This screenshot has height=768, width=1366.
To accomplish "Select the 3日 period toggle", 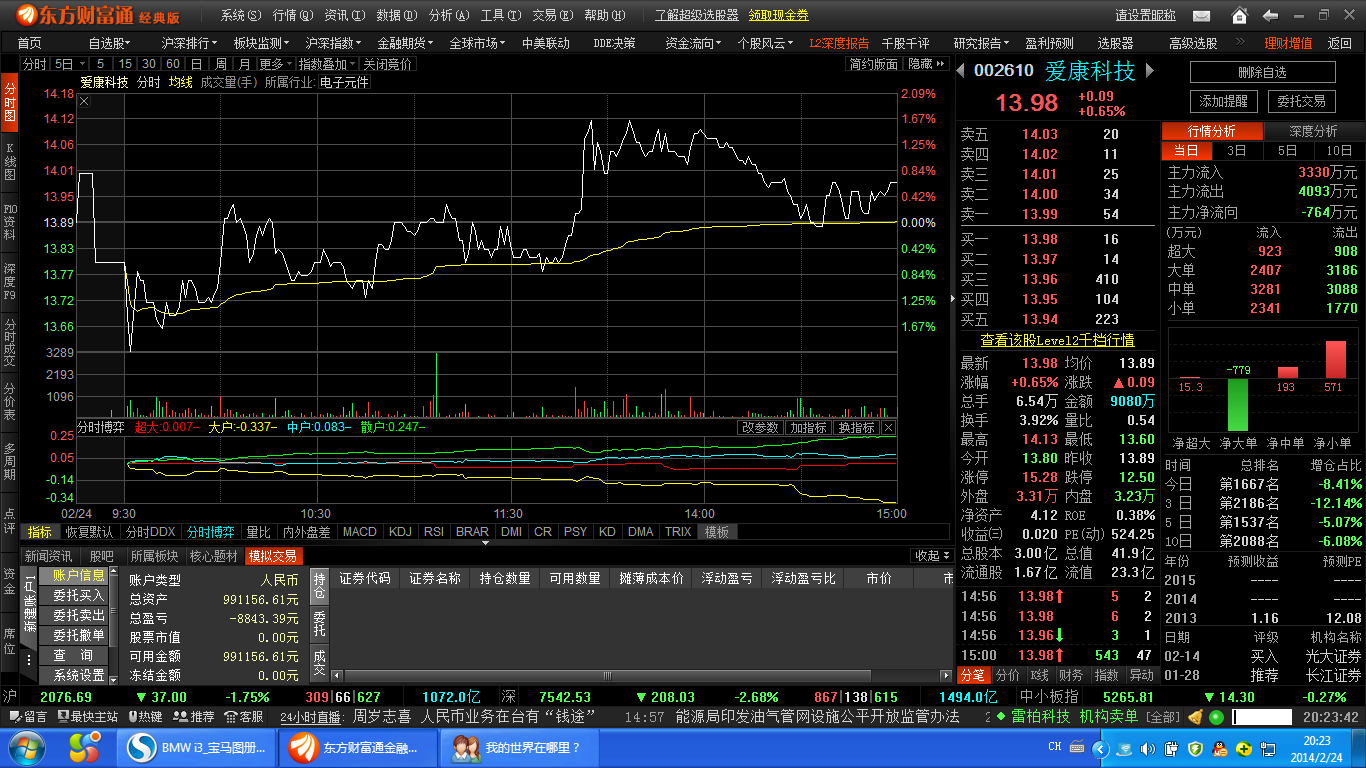I will [1236, 150].
